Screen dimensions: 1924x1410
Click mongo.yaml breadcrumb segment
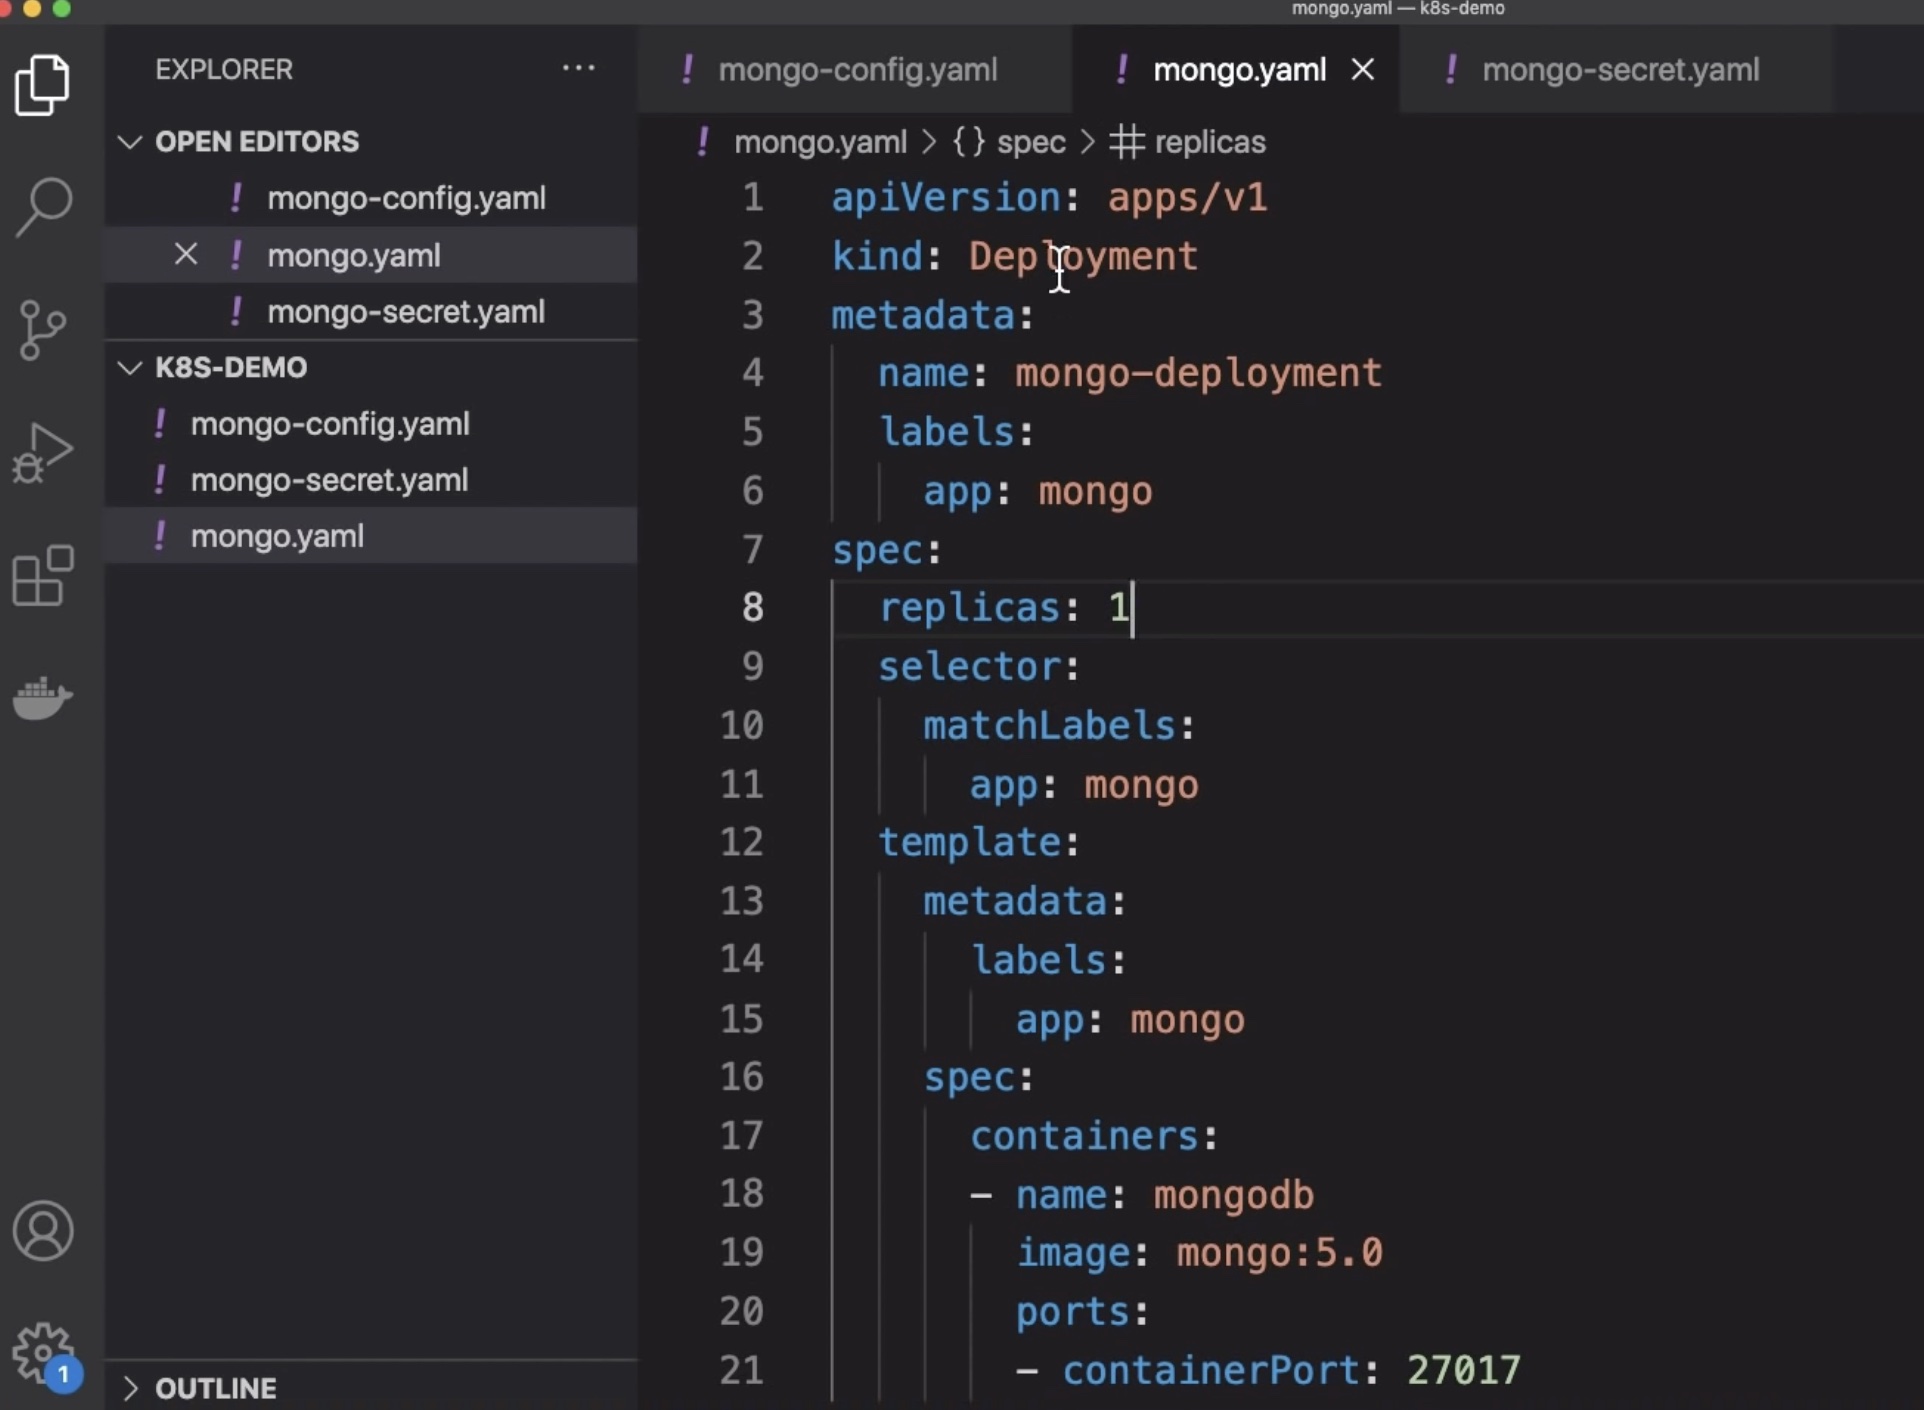pos(820,142)
